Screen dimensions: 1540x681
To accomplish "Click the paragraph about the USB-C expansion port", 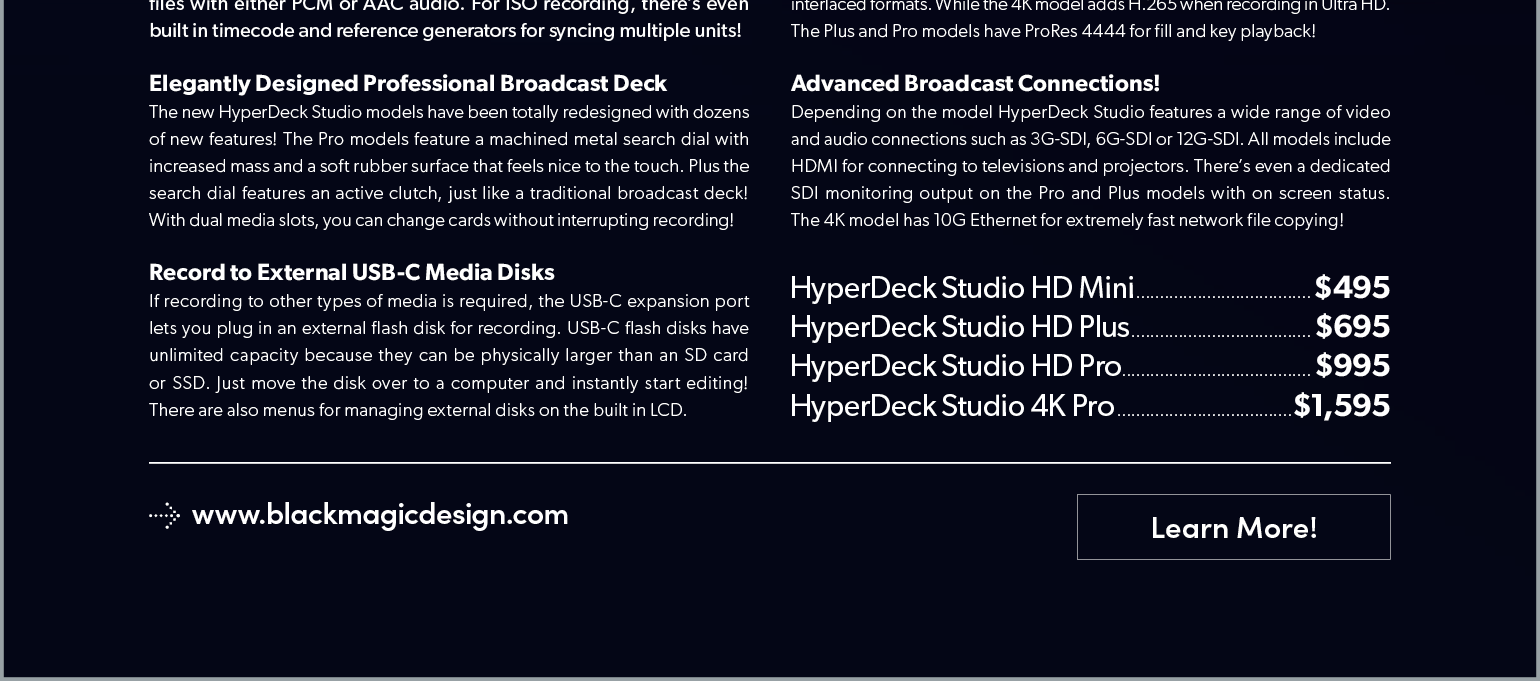I will 448,355.
